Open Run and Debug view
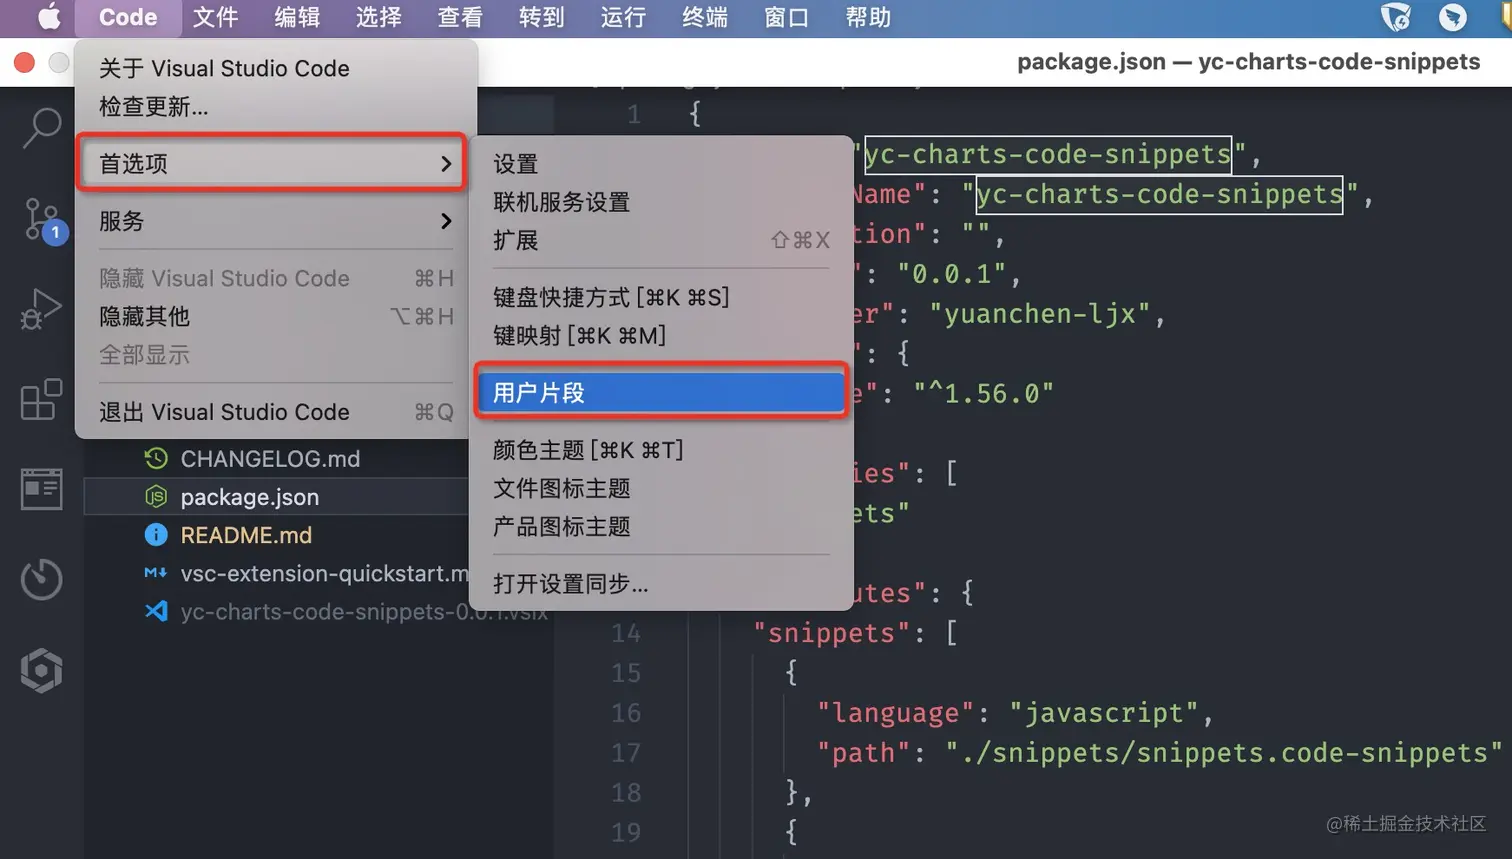 [41, 309]
